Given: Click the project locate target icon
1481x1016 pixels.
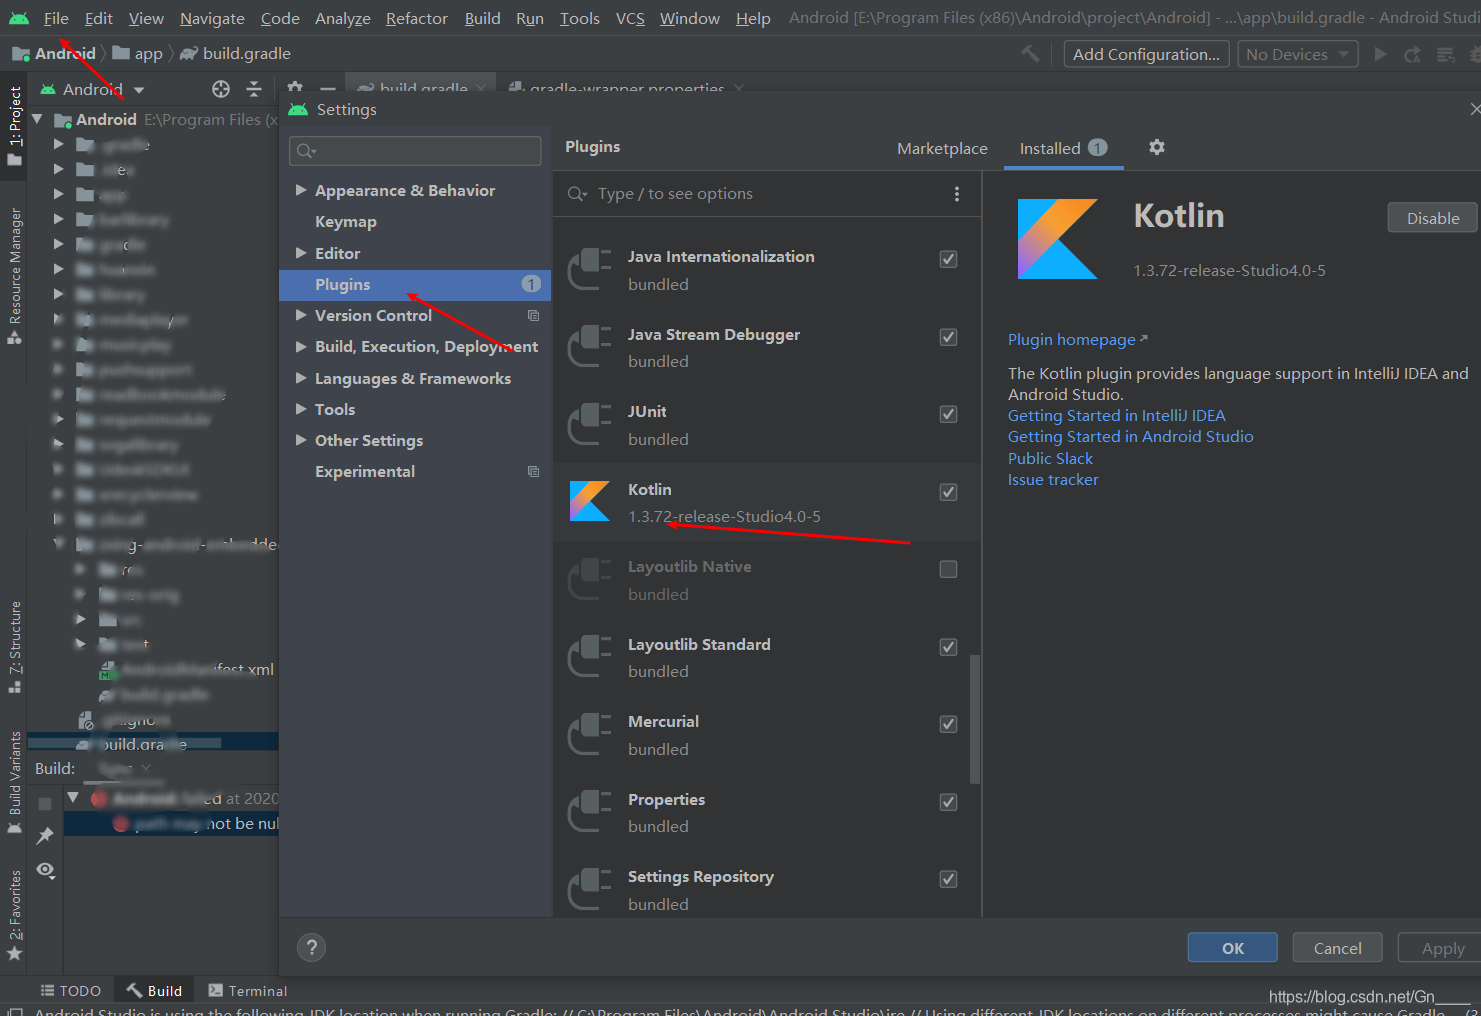Looking at the screenshot, I should coord(221,89).
